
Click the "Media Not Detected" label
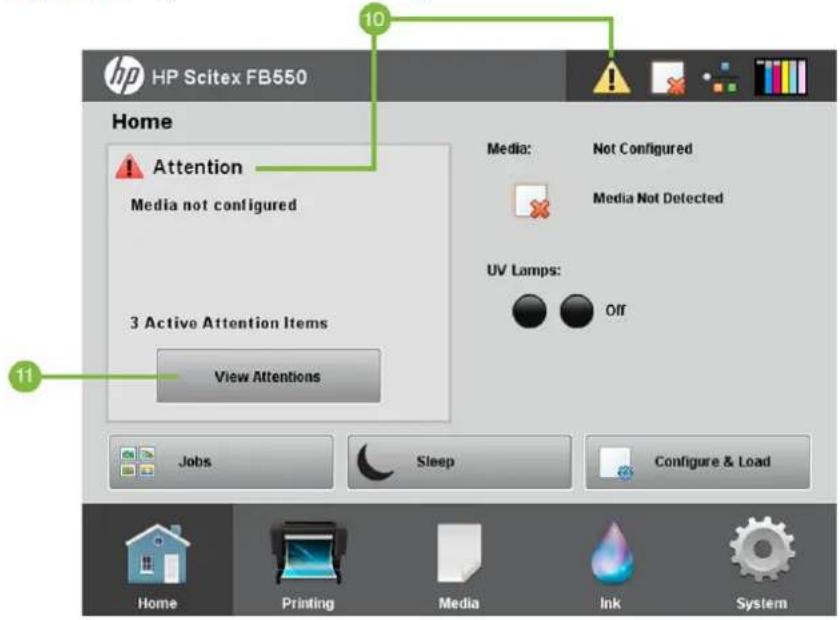(x=658, y=198)
